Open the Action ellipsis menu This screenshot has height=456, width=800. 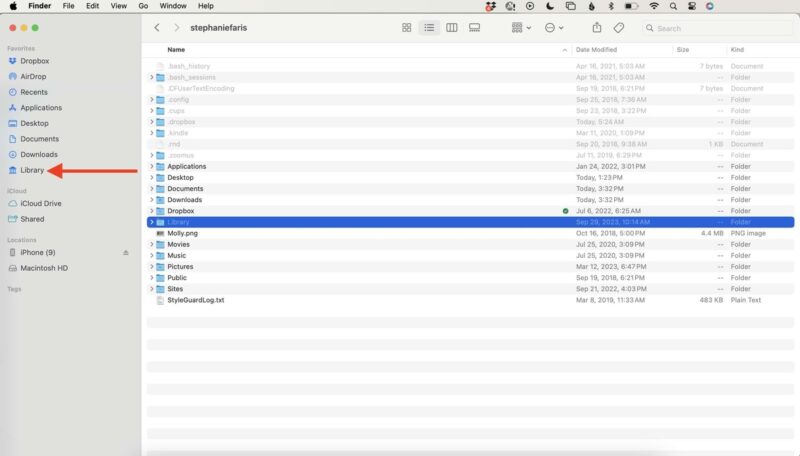pyautogui.click(x=554, y=28)
